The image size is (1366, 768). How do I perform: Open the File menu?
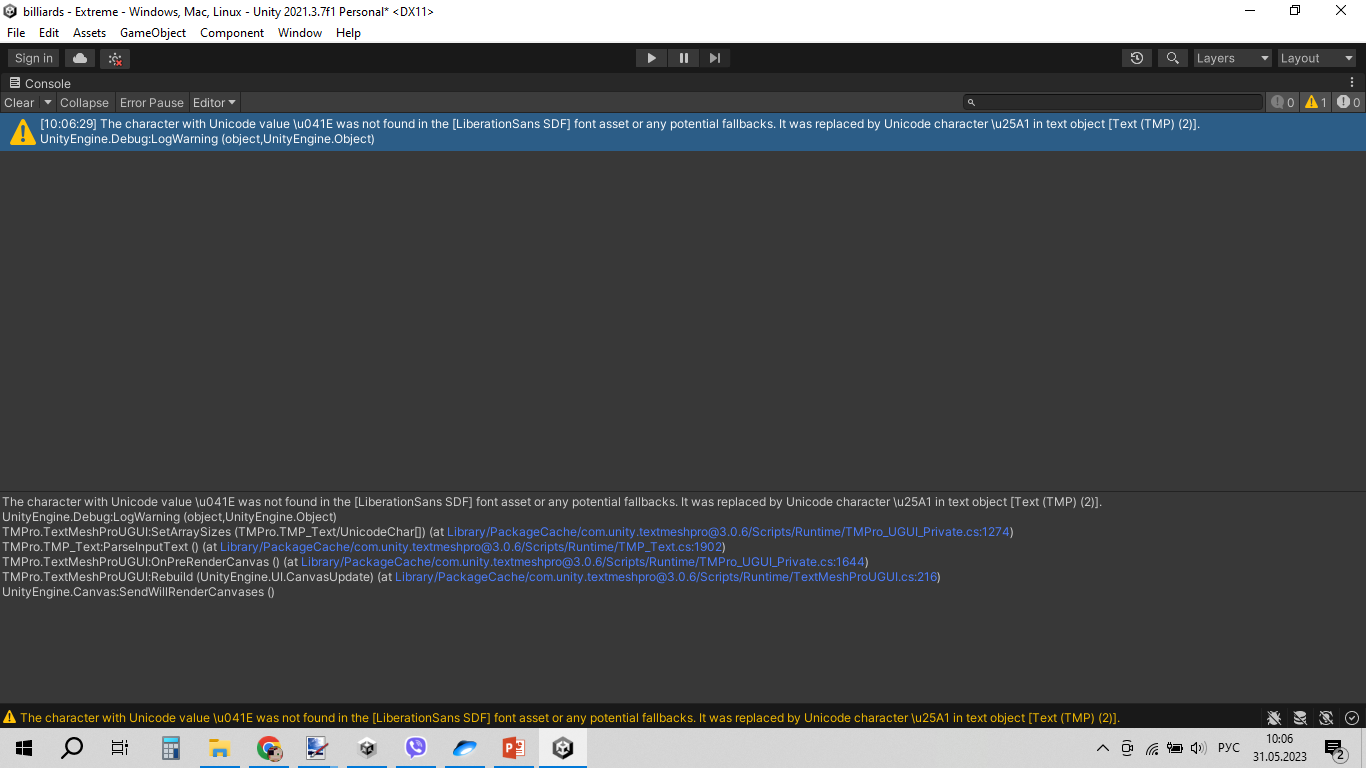click(16, 33)
